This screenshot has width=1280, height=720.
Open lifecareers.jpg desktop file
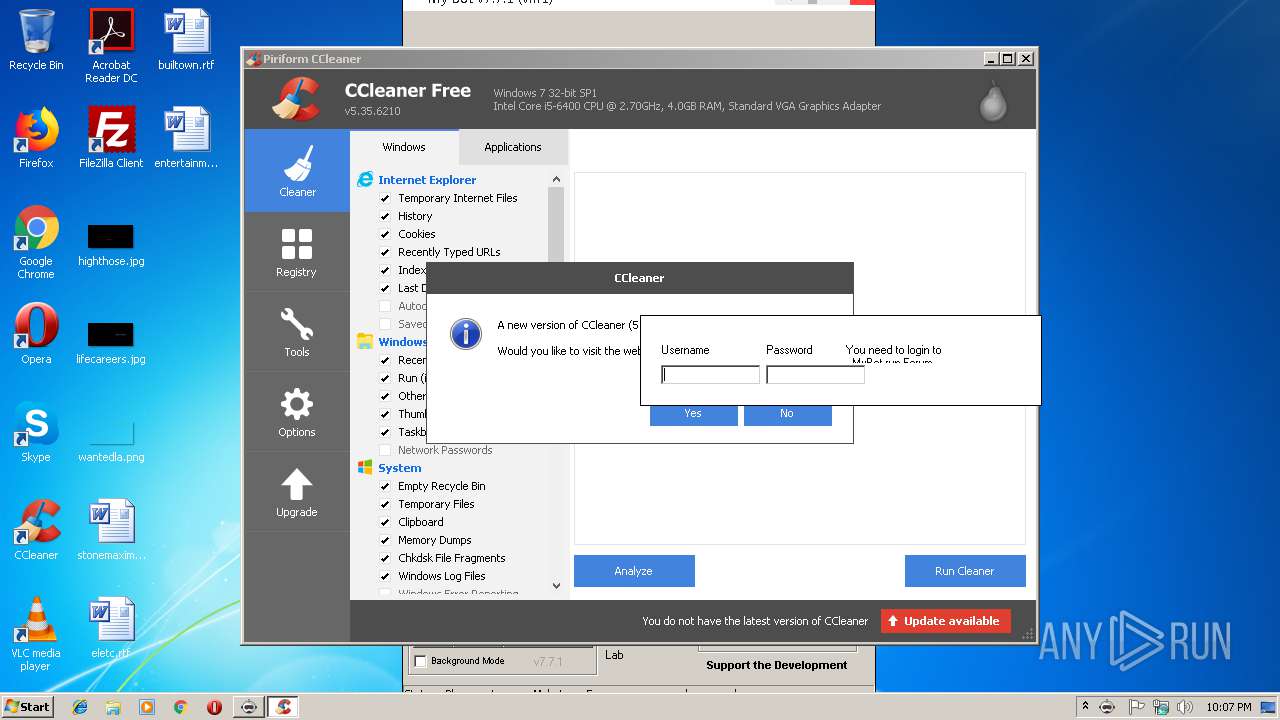click(x=111, y=344)
